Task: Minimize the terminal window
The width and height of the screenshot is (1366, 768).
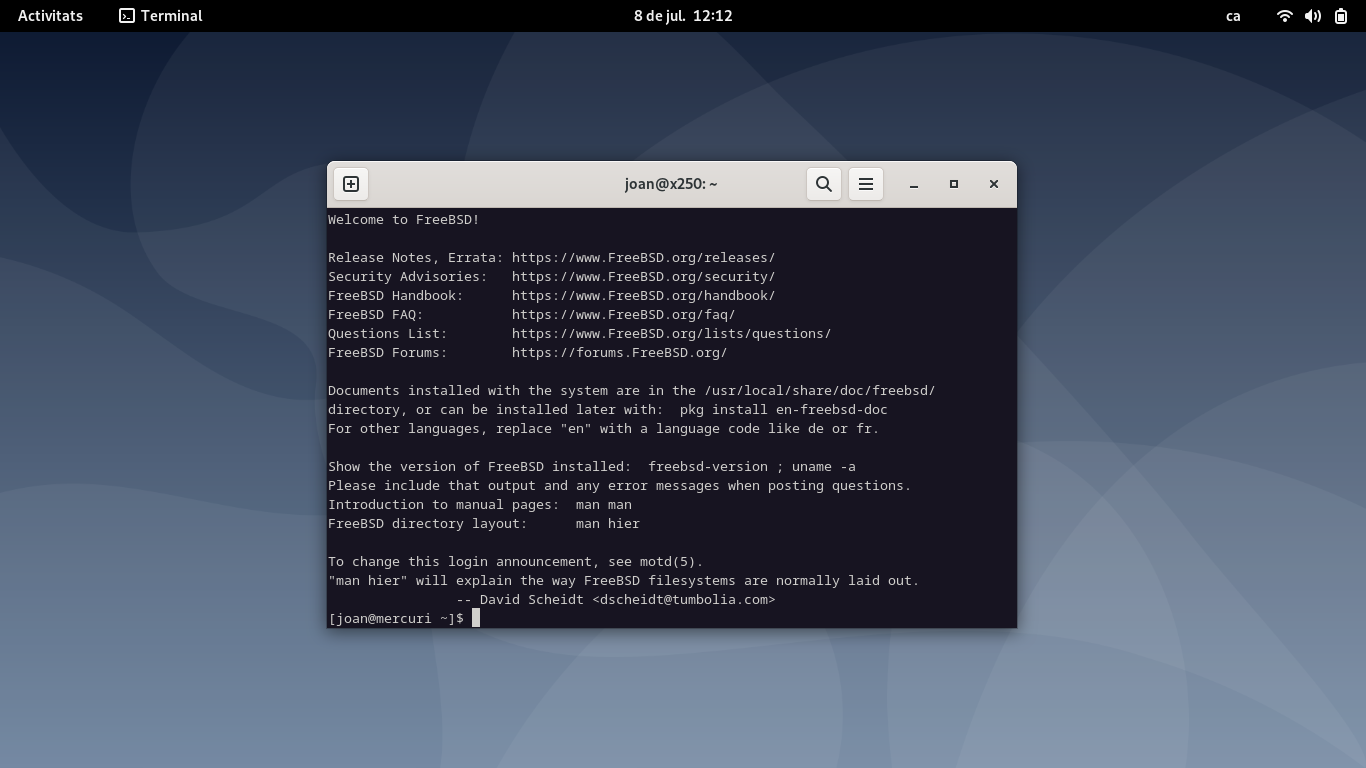Action: pyautogui.click(x=914, y=184)
